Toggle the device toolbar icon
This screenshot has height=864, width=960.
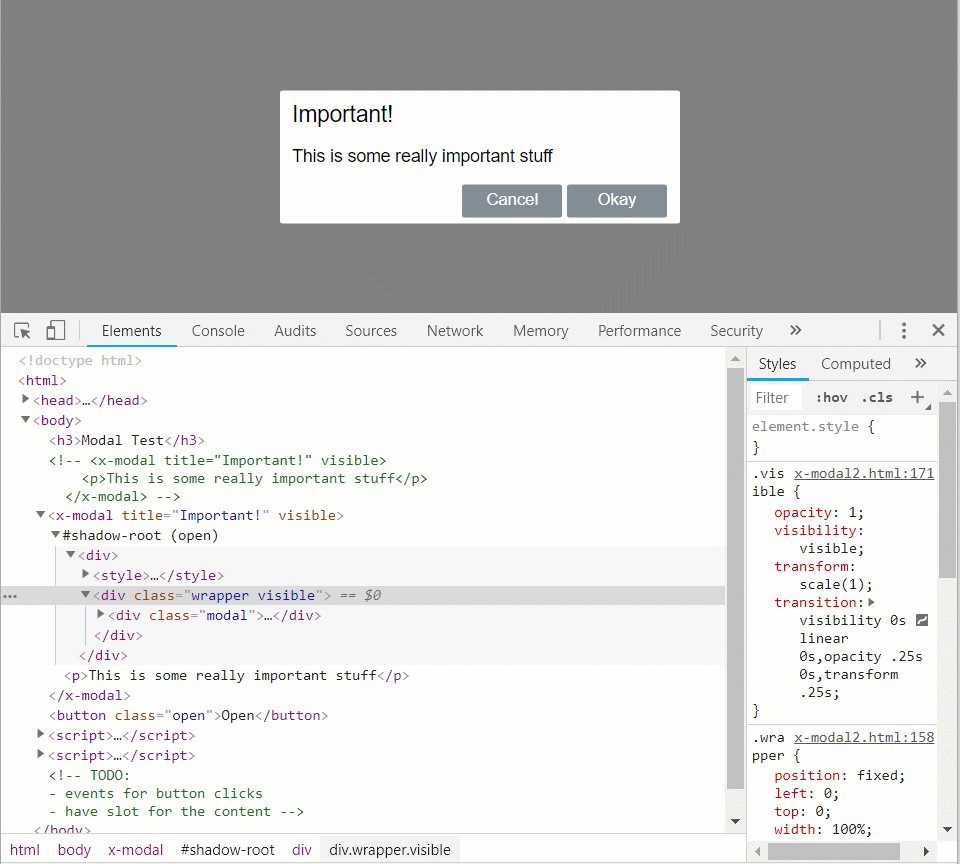(x=55, y=331)
